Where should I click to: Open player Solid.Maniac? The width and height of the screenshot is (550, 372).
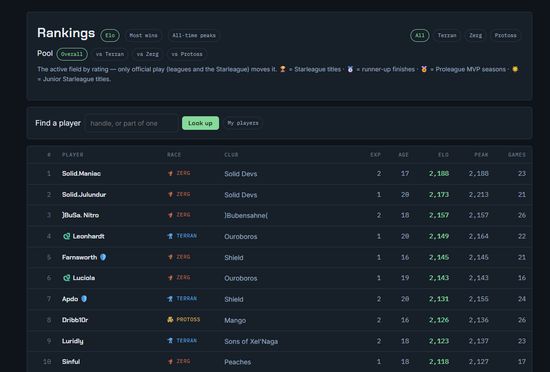[81, 174]
